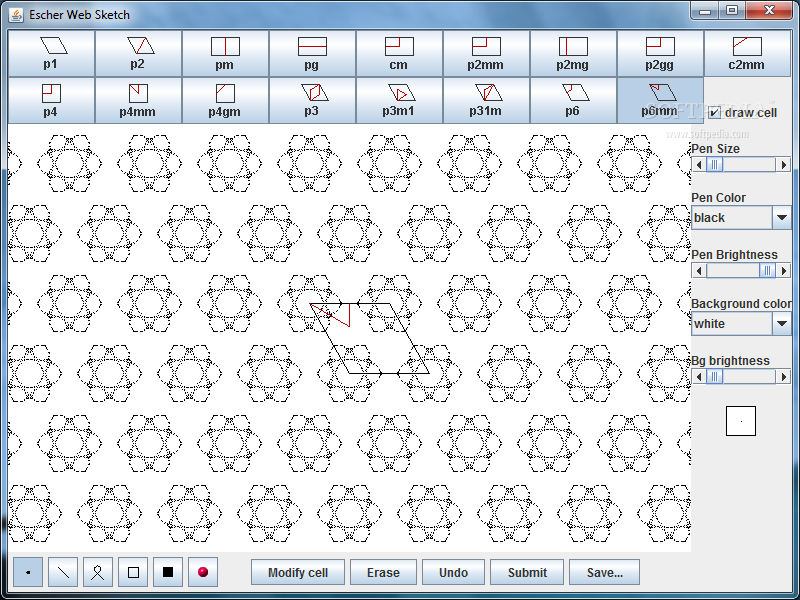Switch to the p2mm symmetry group

(486, 54)
